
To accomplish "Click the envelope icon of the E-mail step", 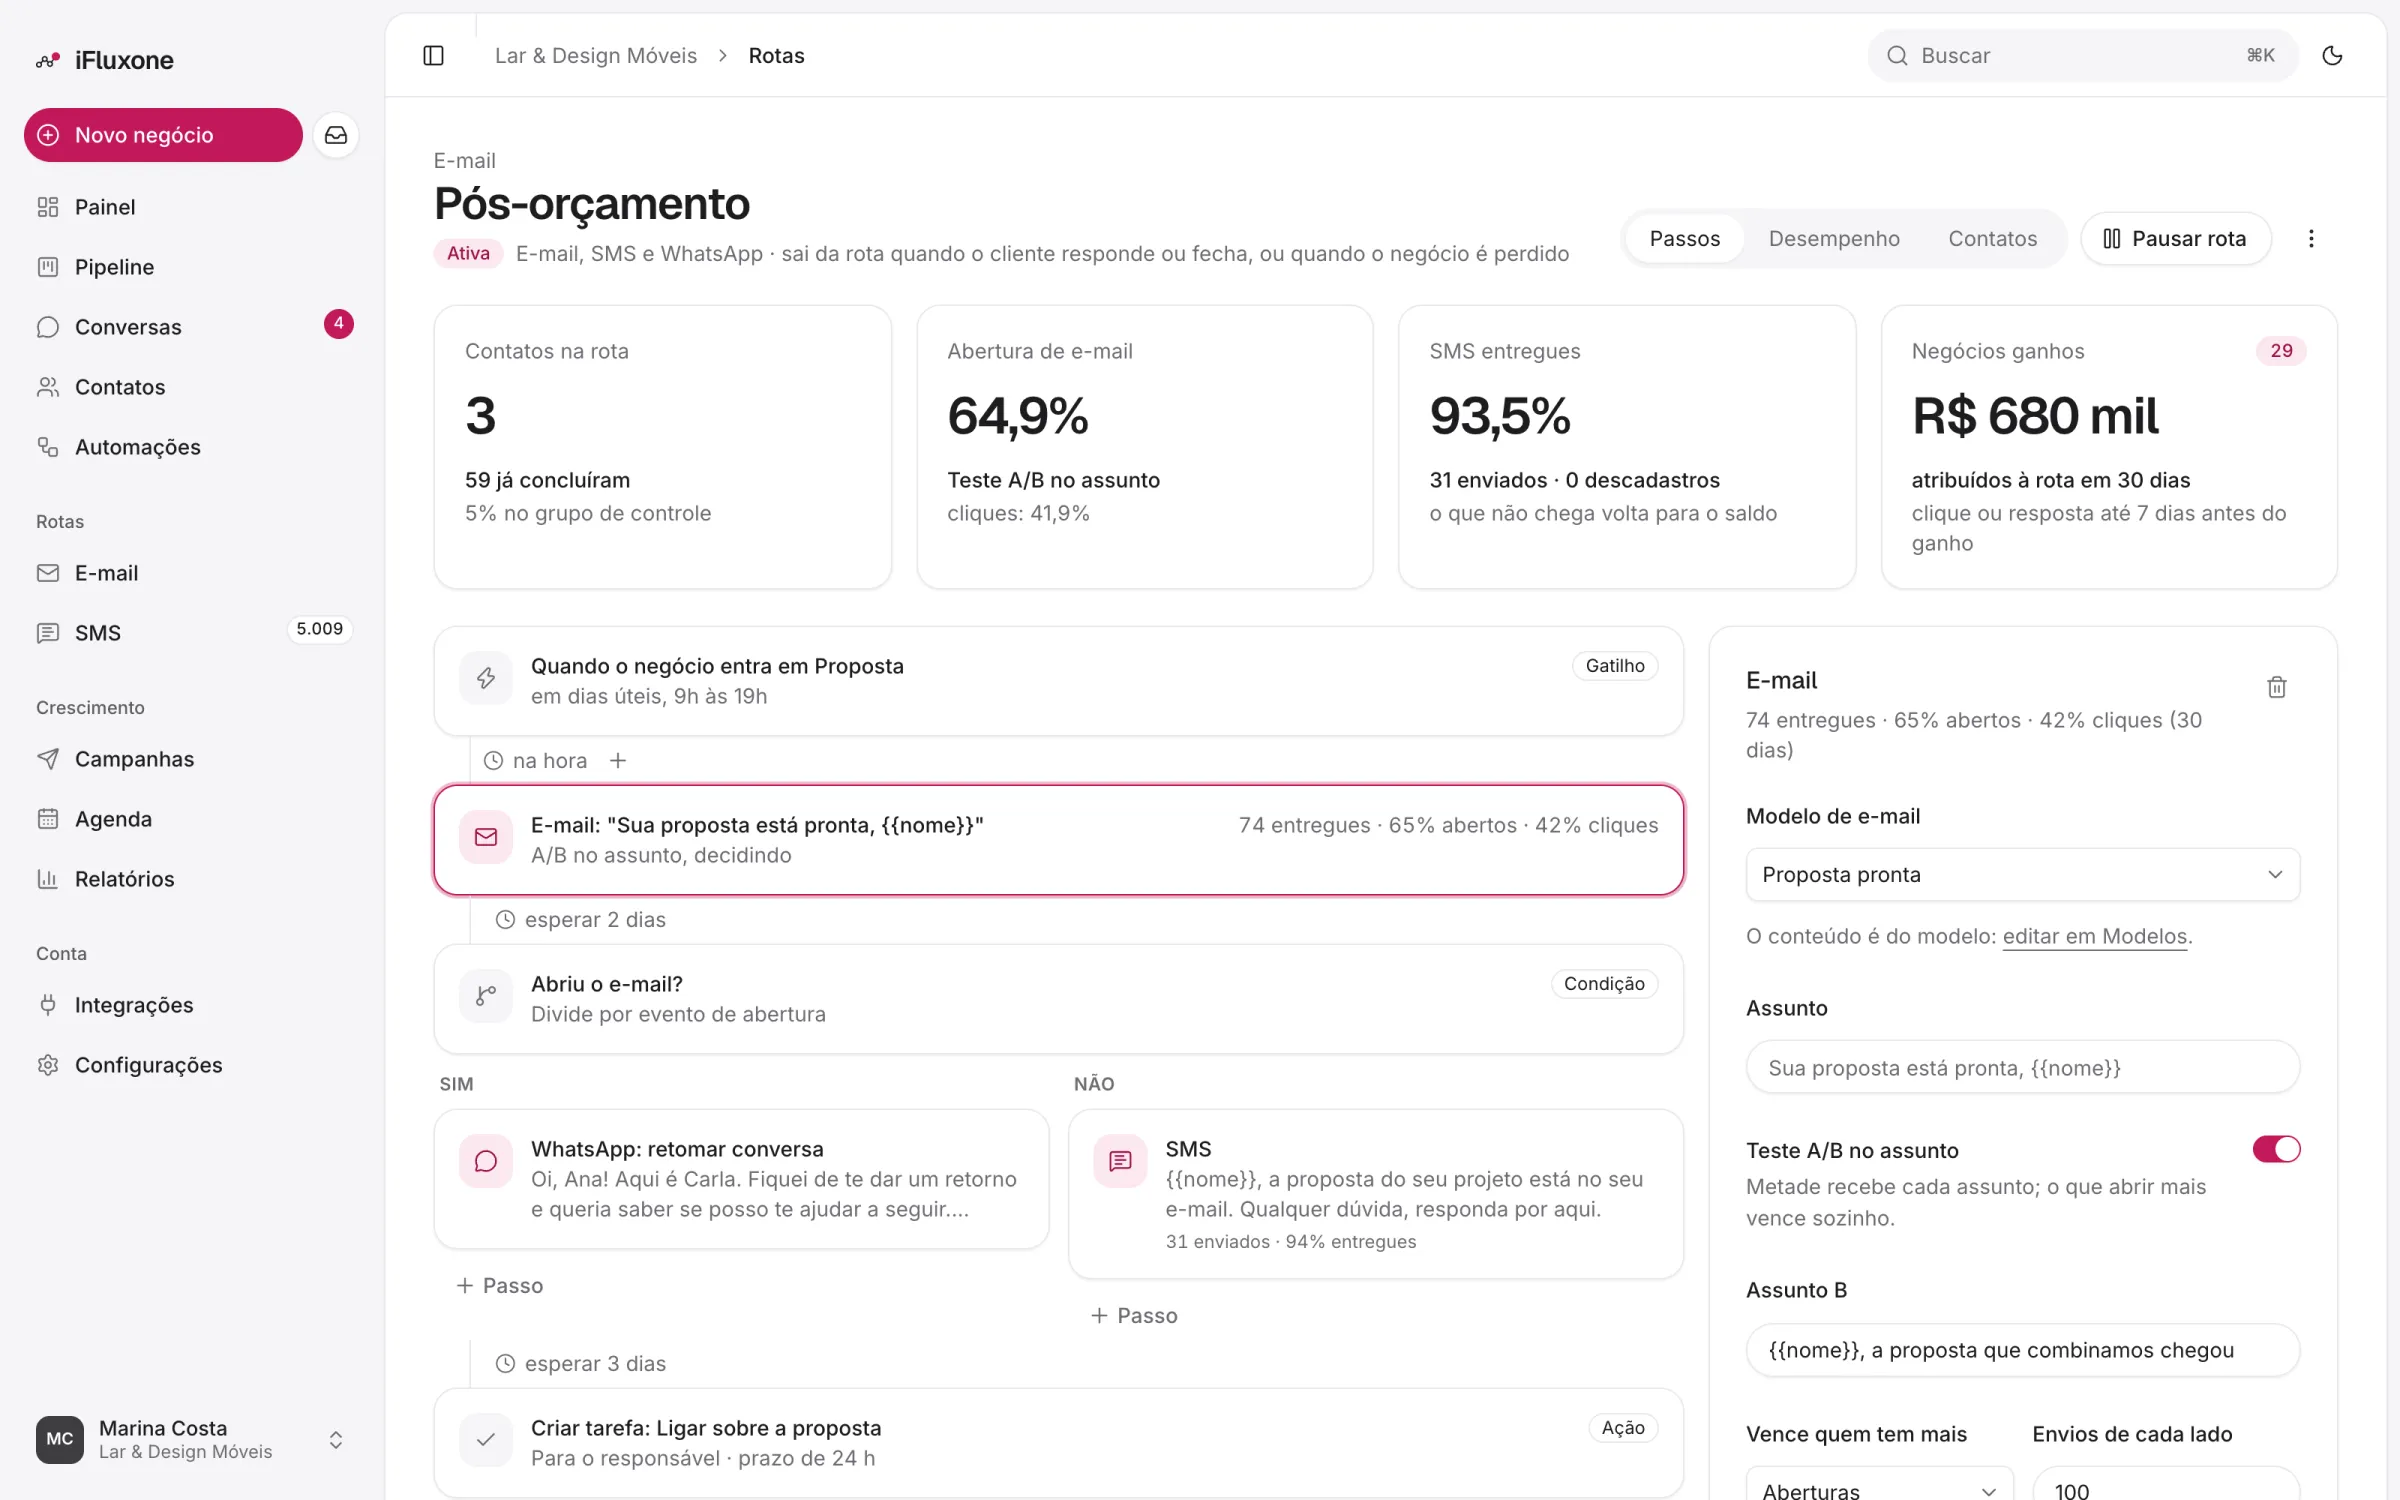I will pyautogui.click(x=486, y=838).
